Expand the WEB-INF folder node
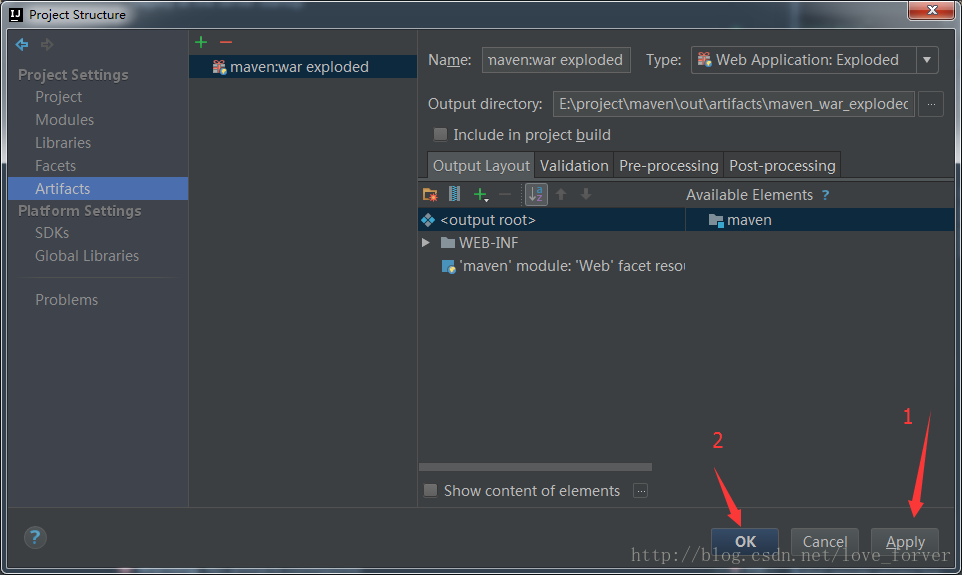The height and width of the screenshot is (575, 962). point(426,243)
